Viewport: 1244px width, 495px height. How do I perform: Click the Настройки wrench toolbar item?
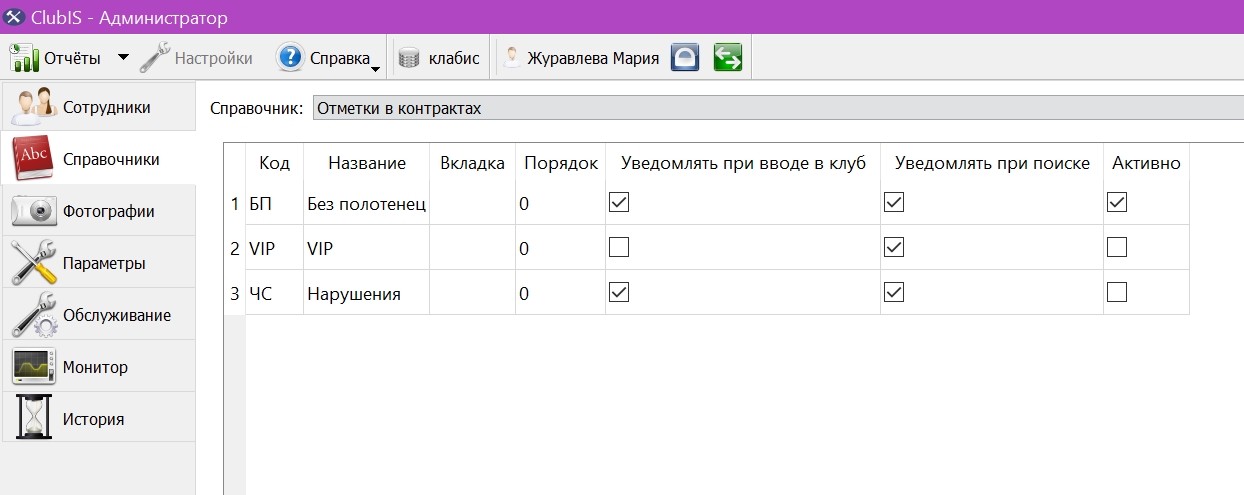[196, 58]
